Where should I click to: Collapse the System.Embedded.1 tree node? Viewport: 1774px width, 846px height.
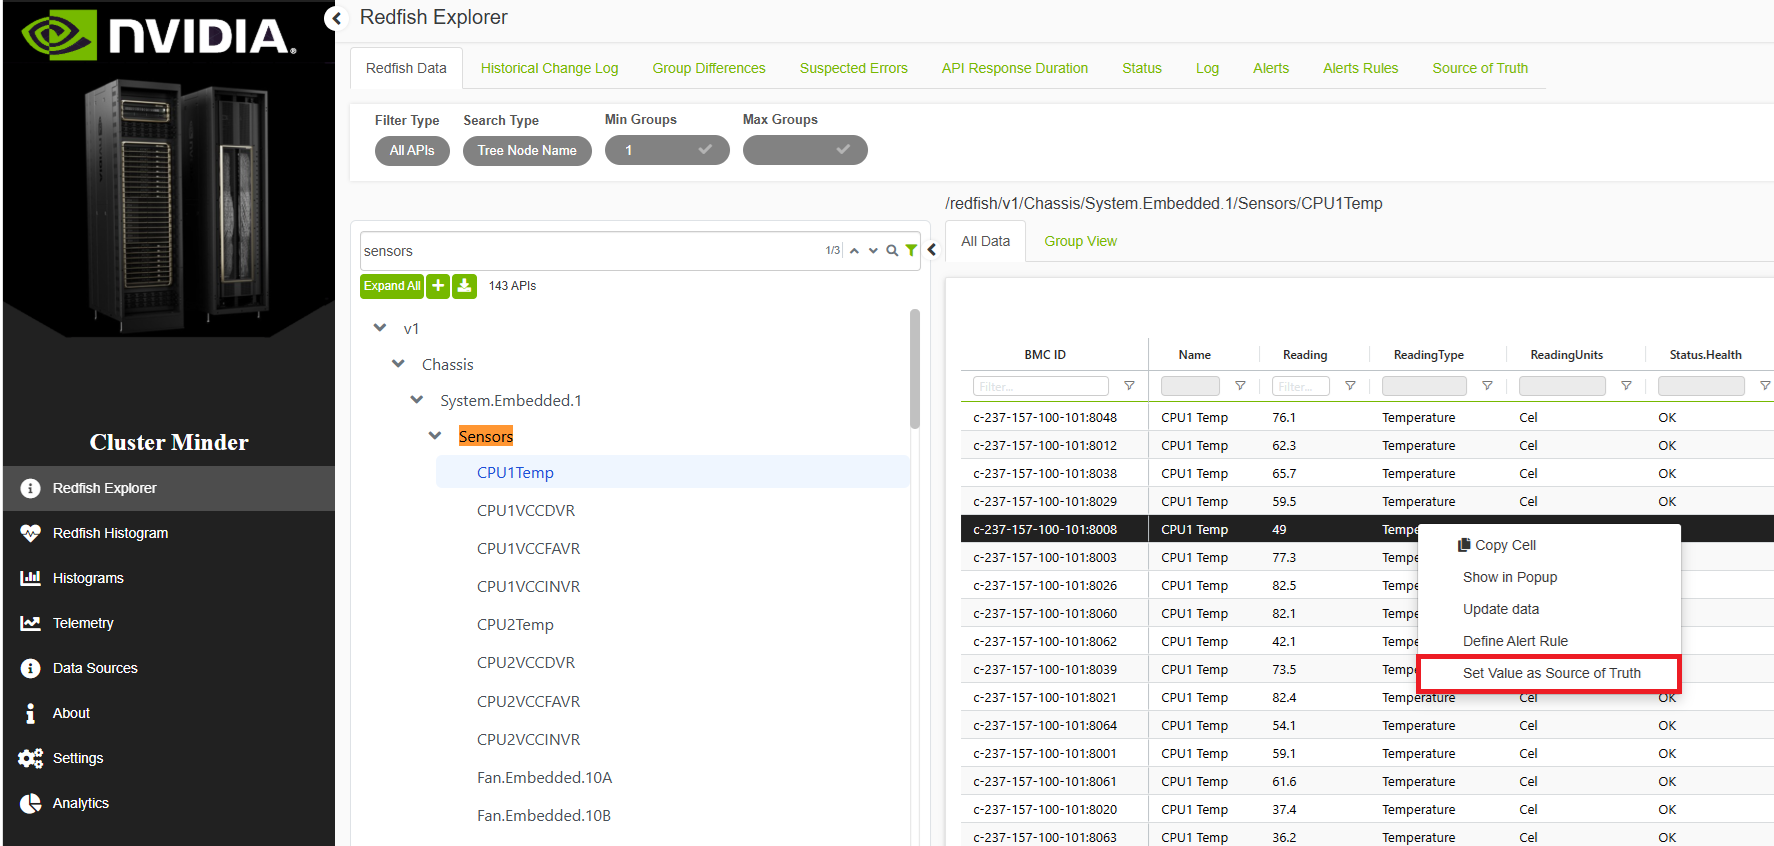tap(417, 399)
